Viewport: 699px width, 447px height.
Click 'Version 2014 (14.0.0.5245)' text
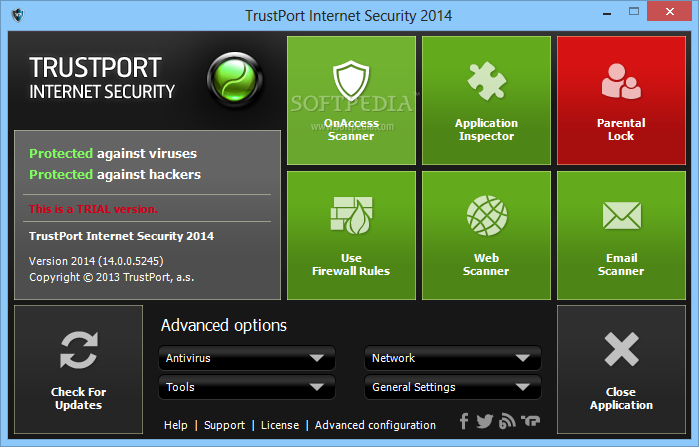[x=96, y=261]
